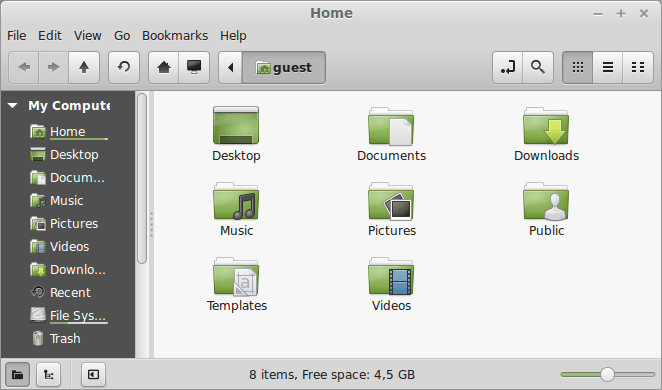Screen dimensions: 662x390
Task: Open Home in the sidebar
Action: pos(68,132)
